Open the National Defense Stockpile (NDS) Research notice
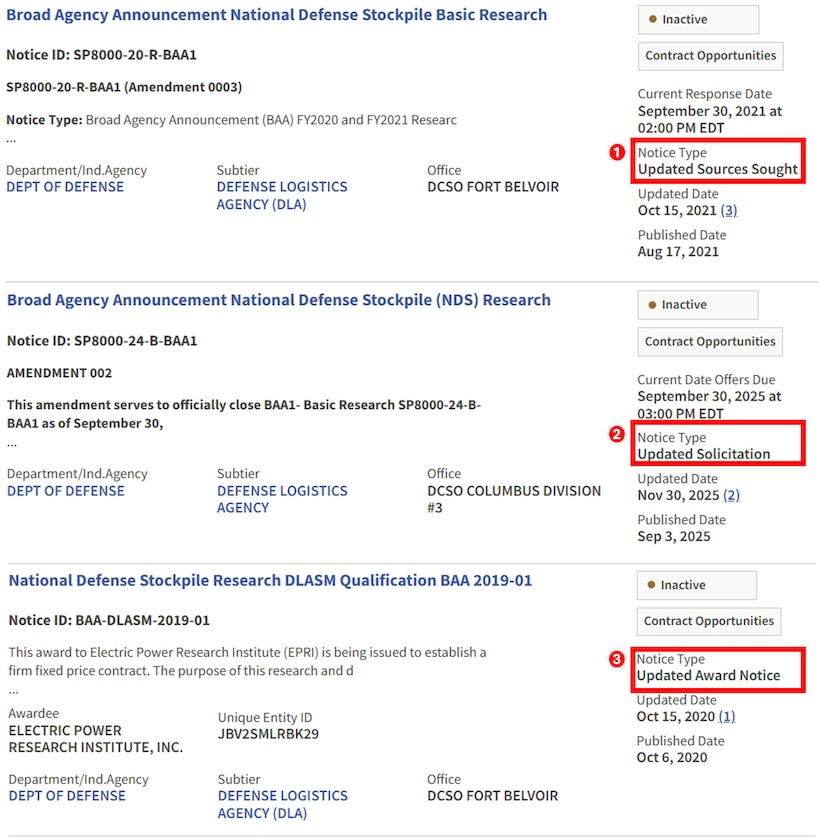This screenshot has height=839, width=824. pyautogui.click(x=279, y=300)
